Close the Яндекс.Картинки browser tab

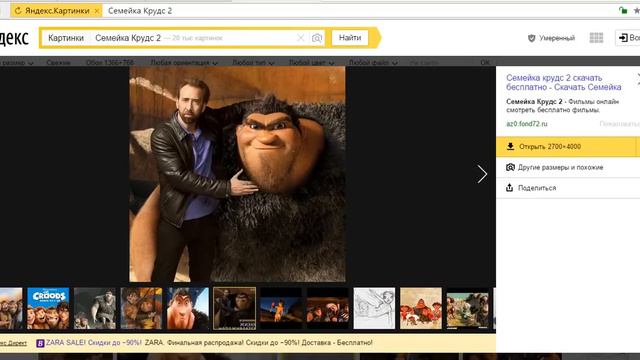point(97,11)
